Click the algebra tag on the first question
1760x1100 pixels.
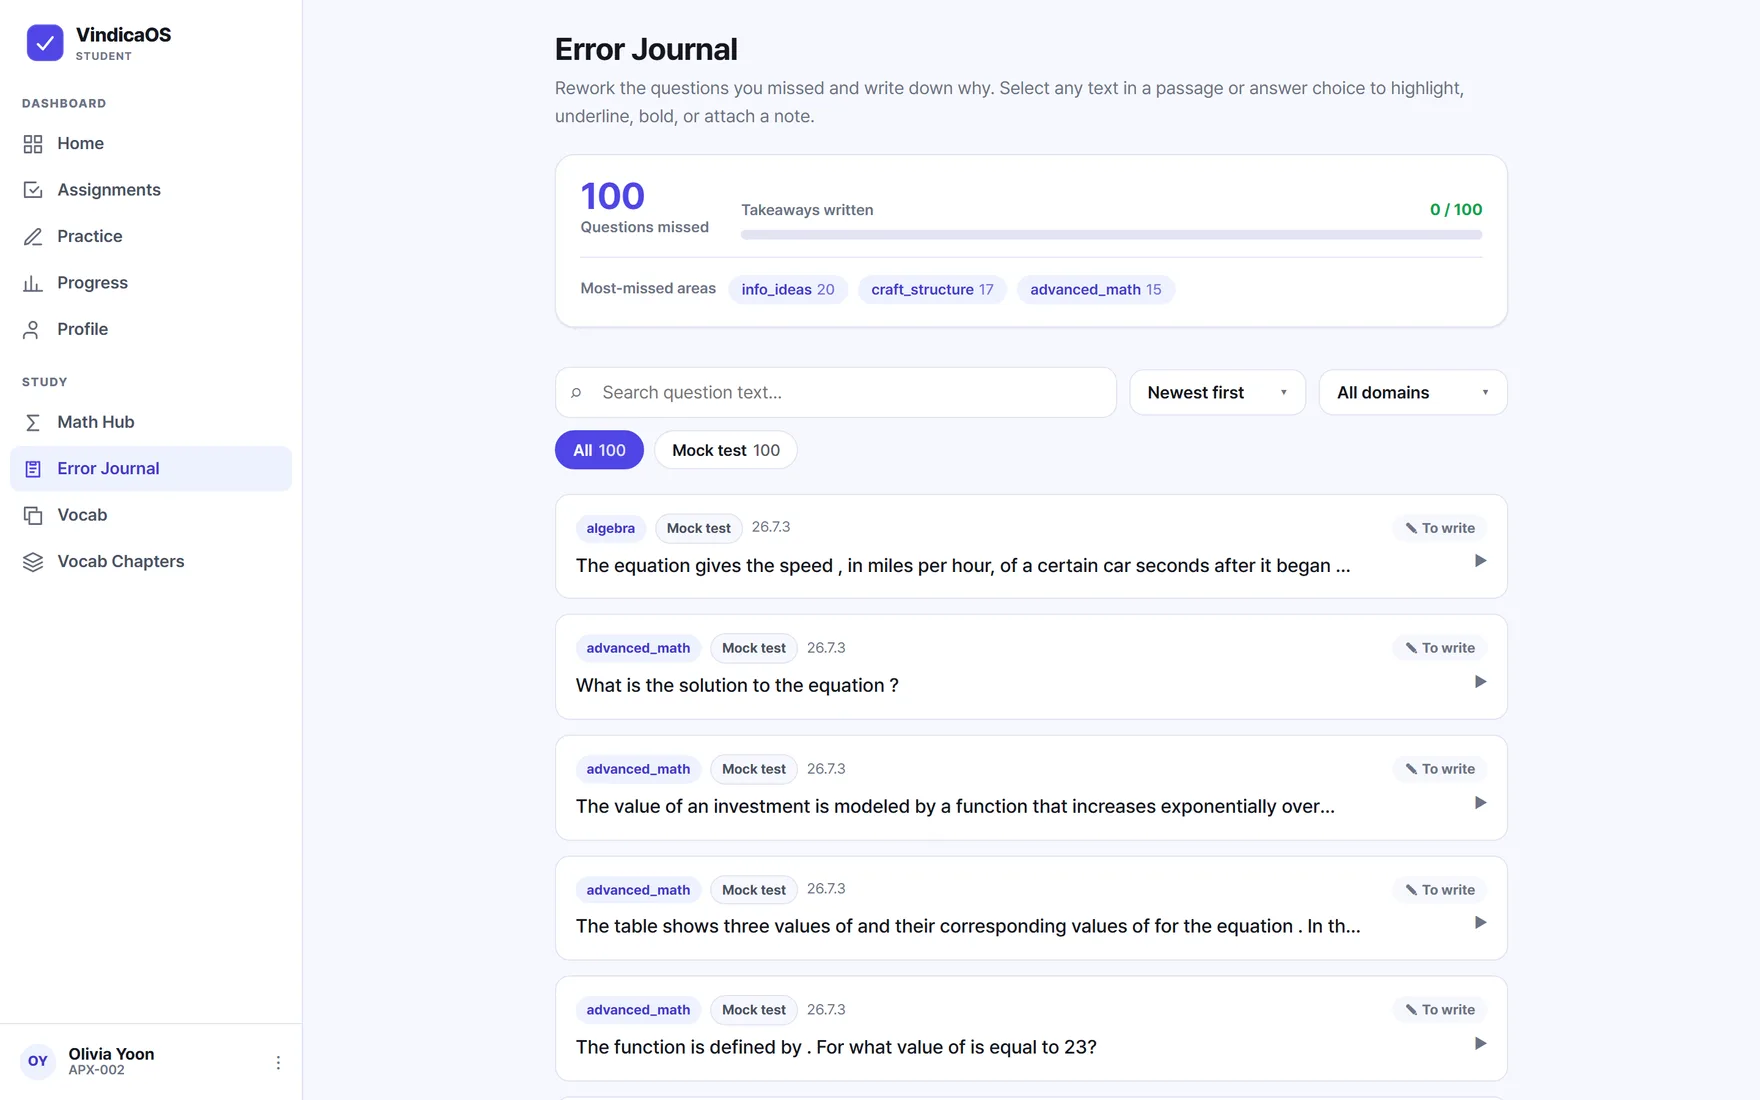click(610, 528)
